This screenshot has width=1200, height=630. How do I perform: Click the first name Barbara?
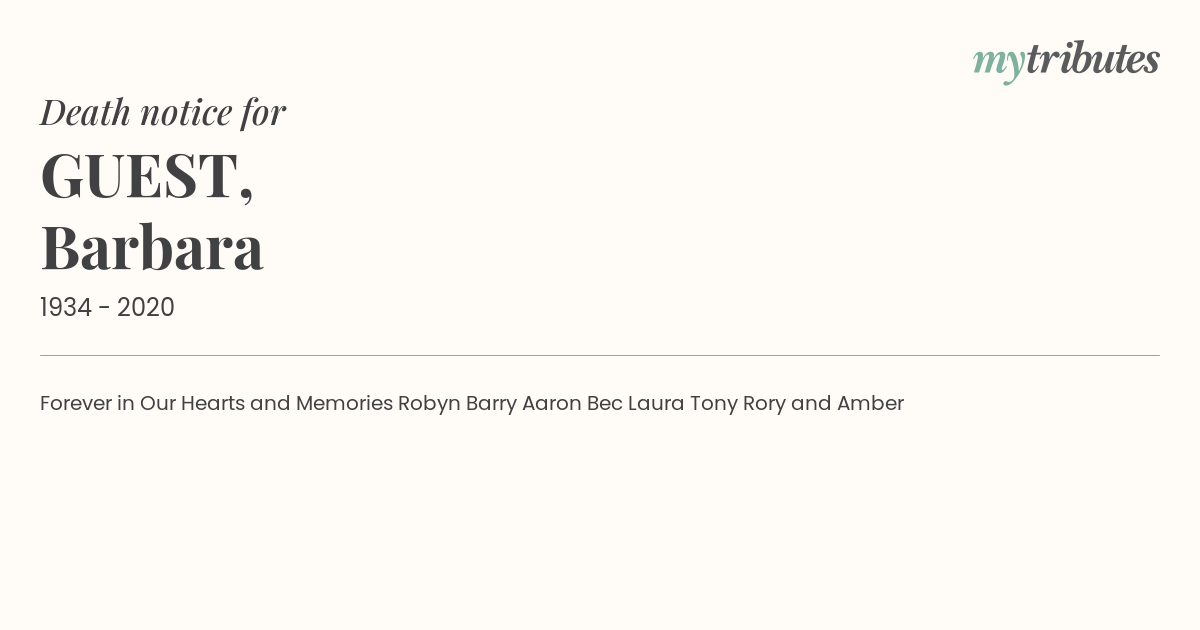tap(152, 248)
